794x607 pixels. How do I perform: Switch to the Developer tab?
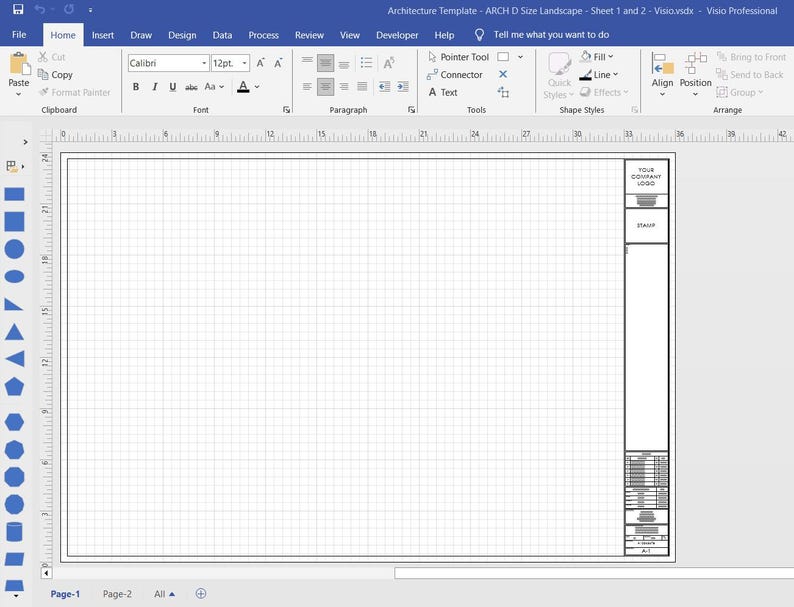click(x=397, y=35)
